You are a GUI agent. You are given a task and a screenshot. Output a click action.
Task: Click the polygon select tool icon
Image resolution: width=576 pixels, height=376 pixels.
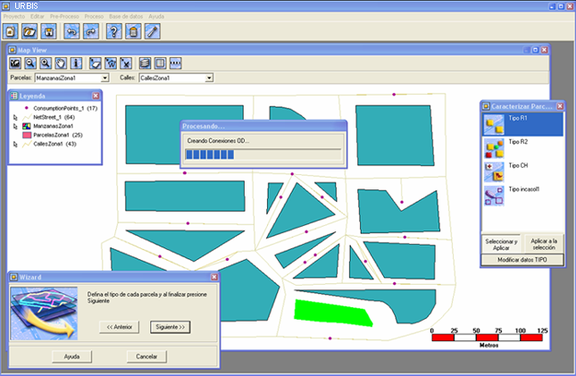pos(95,63)
